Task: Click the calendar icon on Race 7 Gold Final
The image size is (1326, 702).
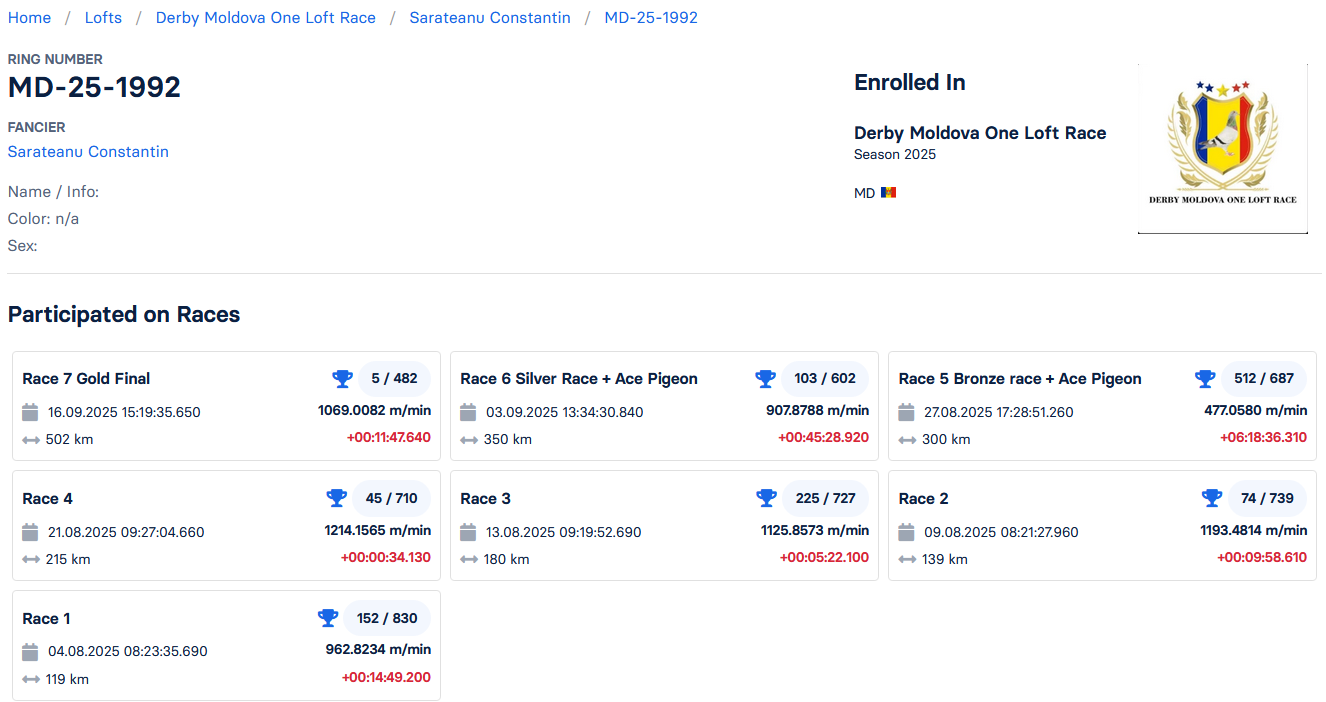Action: click(30, 412)
